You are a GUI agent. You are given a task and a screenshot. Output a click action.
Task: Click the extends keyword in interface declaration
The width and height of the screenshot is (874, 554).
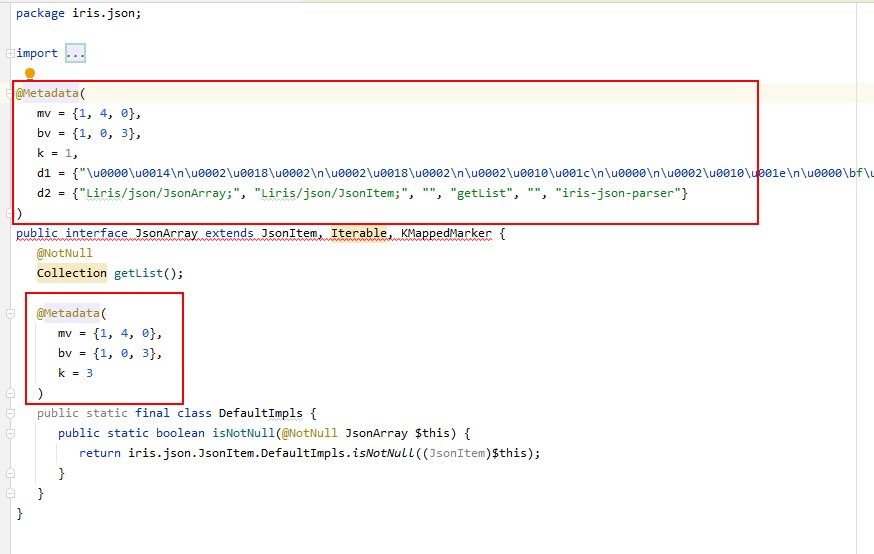click(x=229, y=234)
